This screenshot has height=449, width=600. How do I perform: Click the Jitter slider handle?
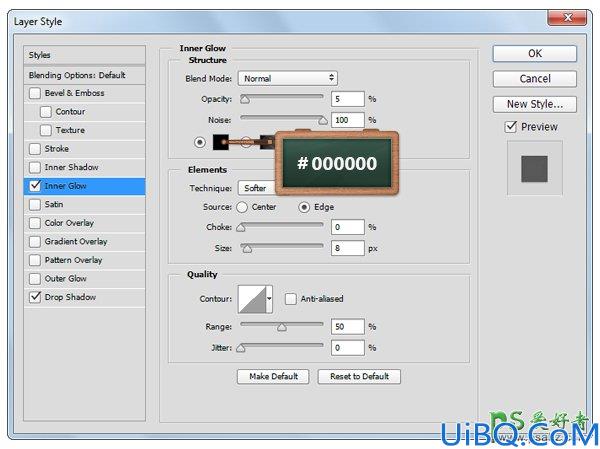pyautogui.click(x=241, y=348)
